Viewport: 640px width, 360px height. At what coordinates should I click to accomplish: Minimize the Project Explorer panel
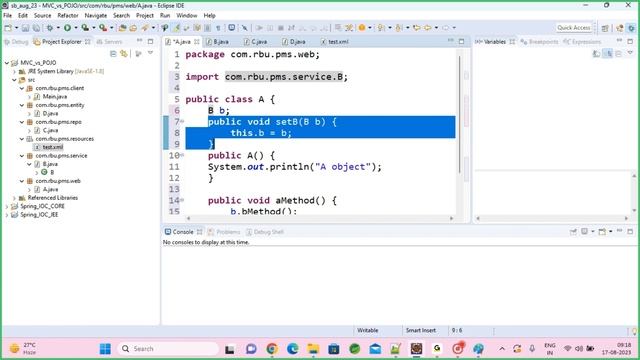click(x=140, y=41)
